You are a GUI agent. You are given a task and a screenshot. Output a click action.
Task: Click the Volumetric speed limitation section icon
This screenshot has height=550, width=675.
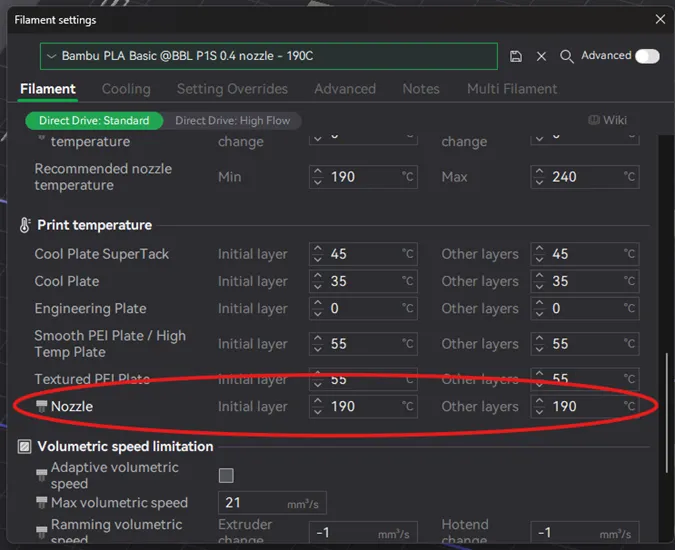[25, 447]
